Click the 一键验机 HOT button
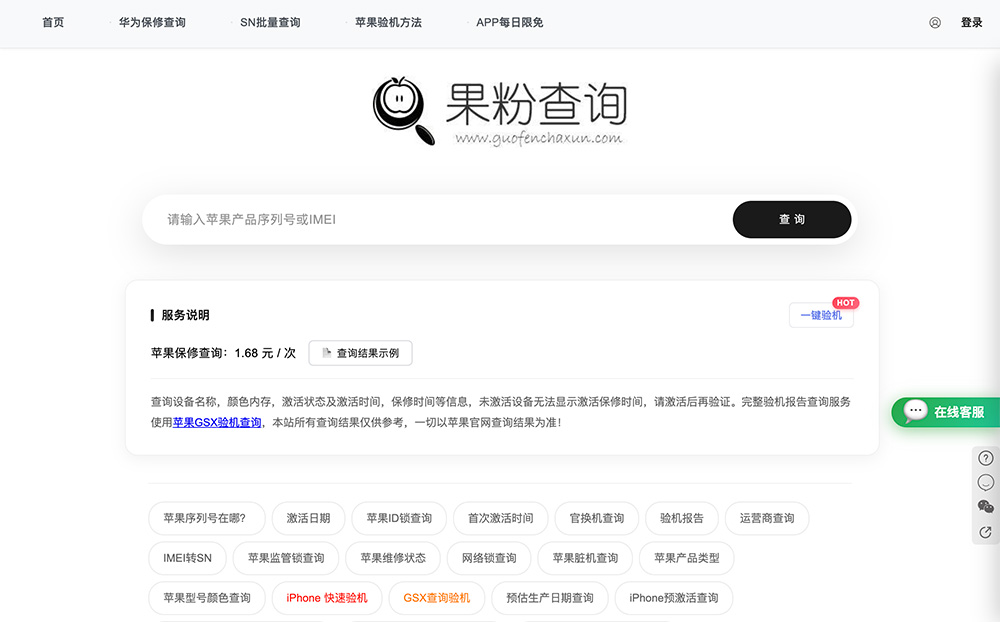The width and height of the screenshot is (1000, 622). tap(821, 315)
